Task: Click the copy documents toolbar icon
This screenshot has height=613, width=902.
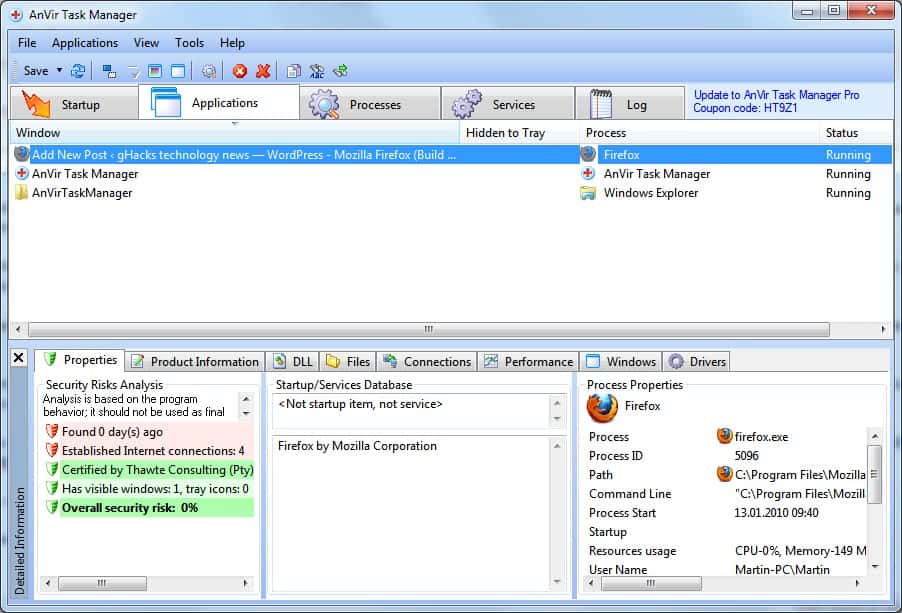Action: pos(294,71)
